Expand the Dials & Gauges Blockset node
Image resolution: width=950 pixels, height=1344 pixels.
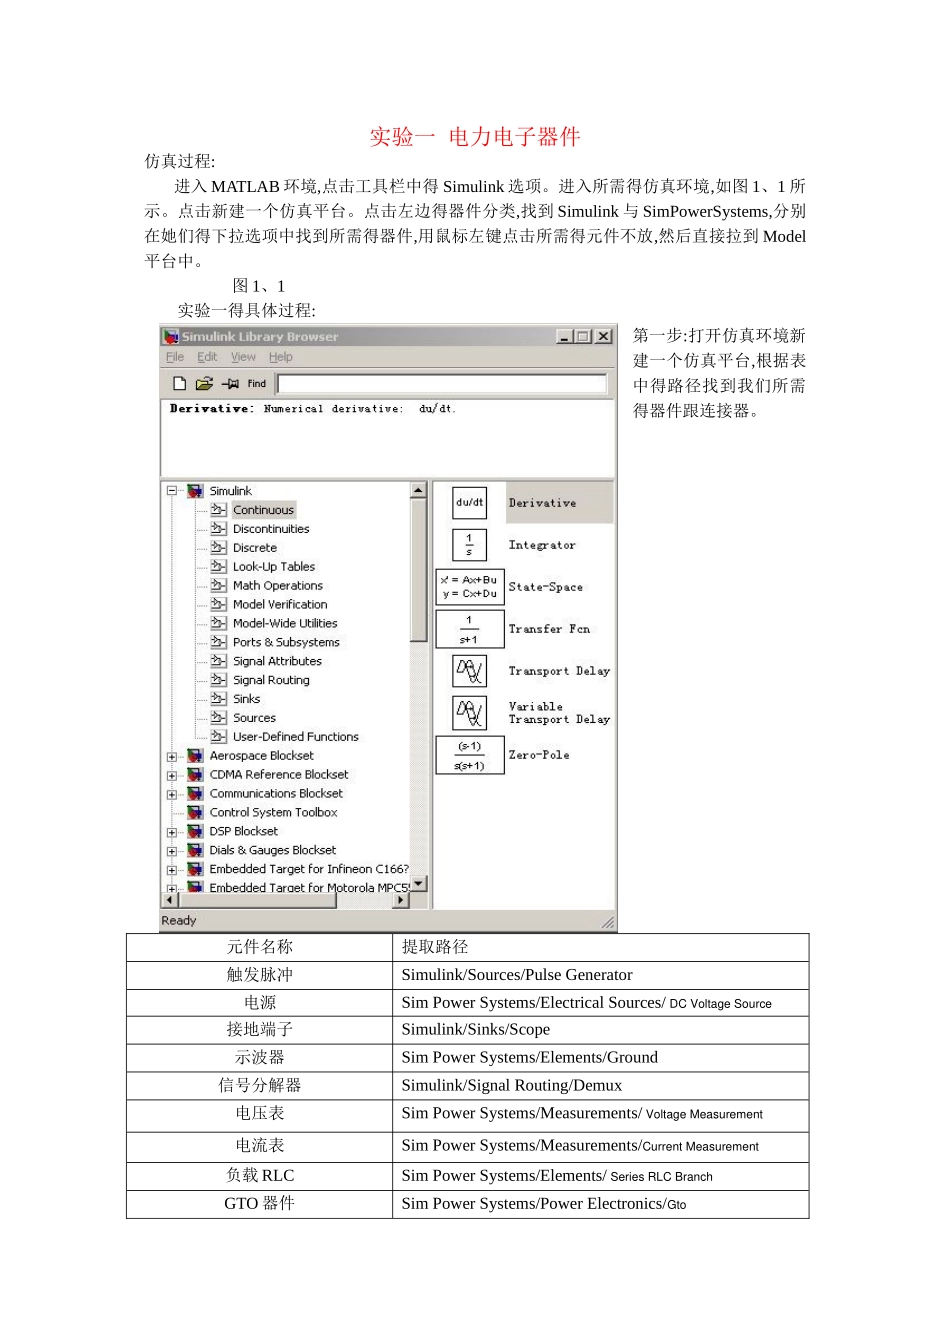coord(172,851)
